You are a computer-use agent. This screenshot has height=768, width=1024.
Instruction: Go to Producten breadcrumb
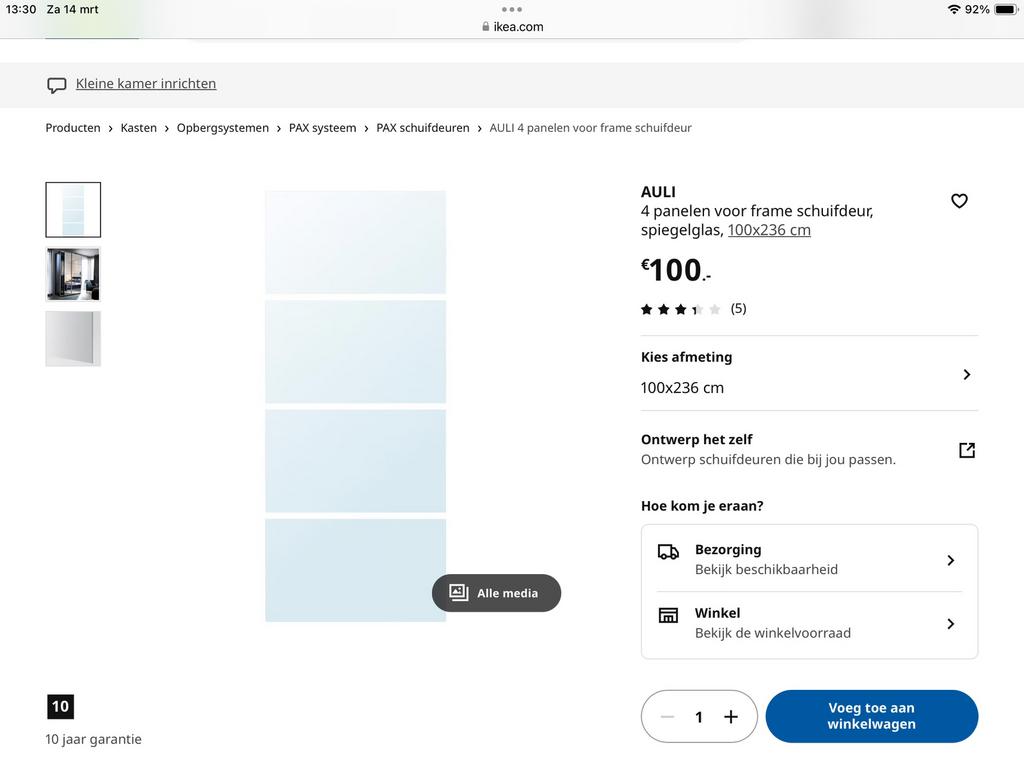[x=73, y=128]
